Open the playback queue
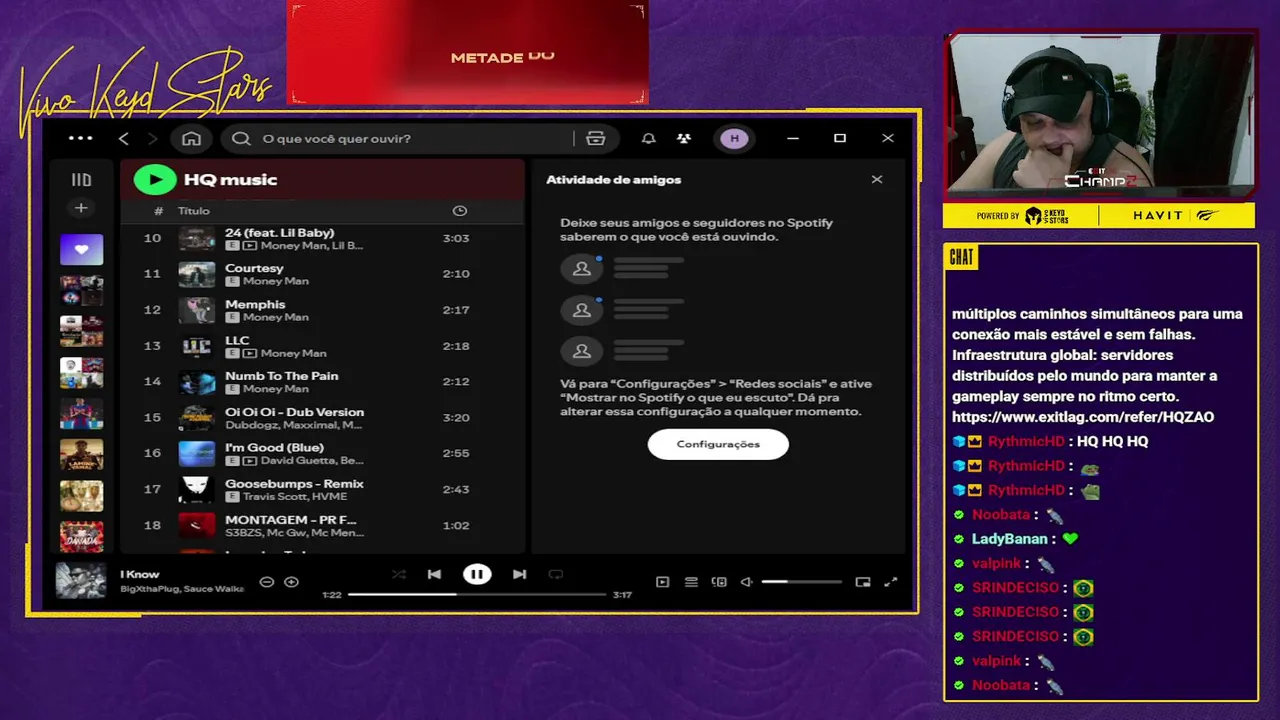1280x720 pixels. click(x=691, y=582)
